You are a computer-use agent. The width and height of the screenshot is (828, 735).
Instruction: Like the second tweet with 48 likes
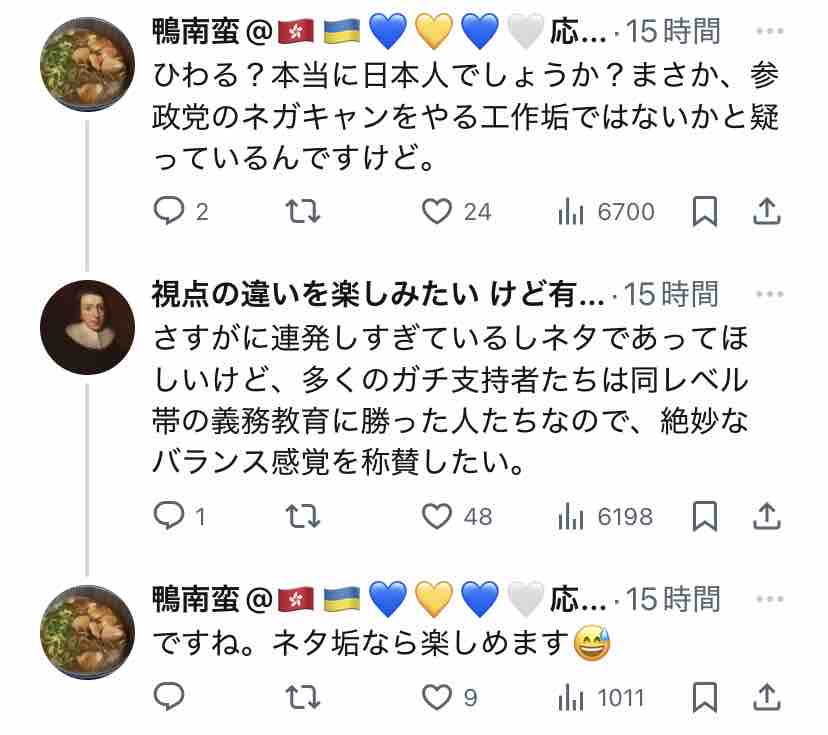coord(457,516)
